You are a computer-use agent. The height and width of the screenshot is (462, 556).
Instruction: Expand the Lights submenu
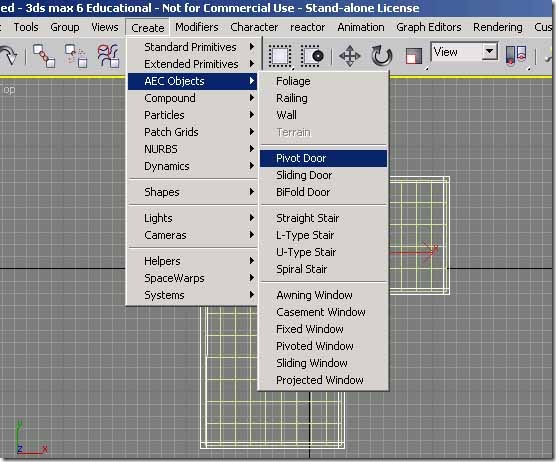point(192,218)
